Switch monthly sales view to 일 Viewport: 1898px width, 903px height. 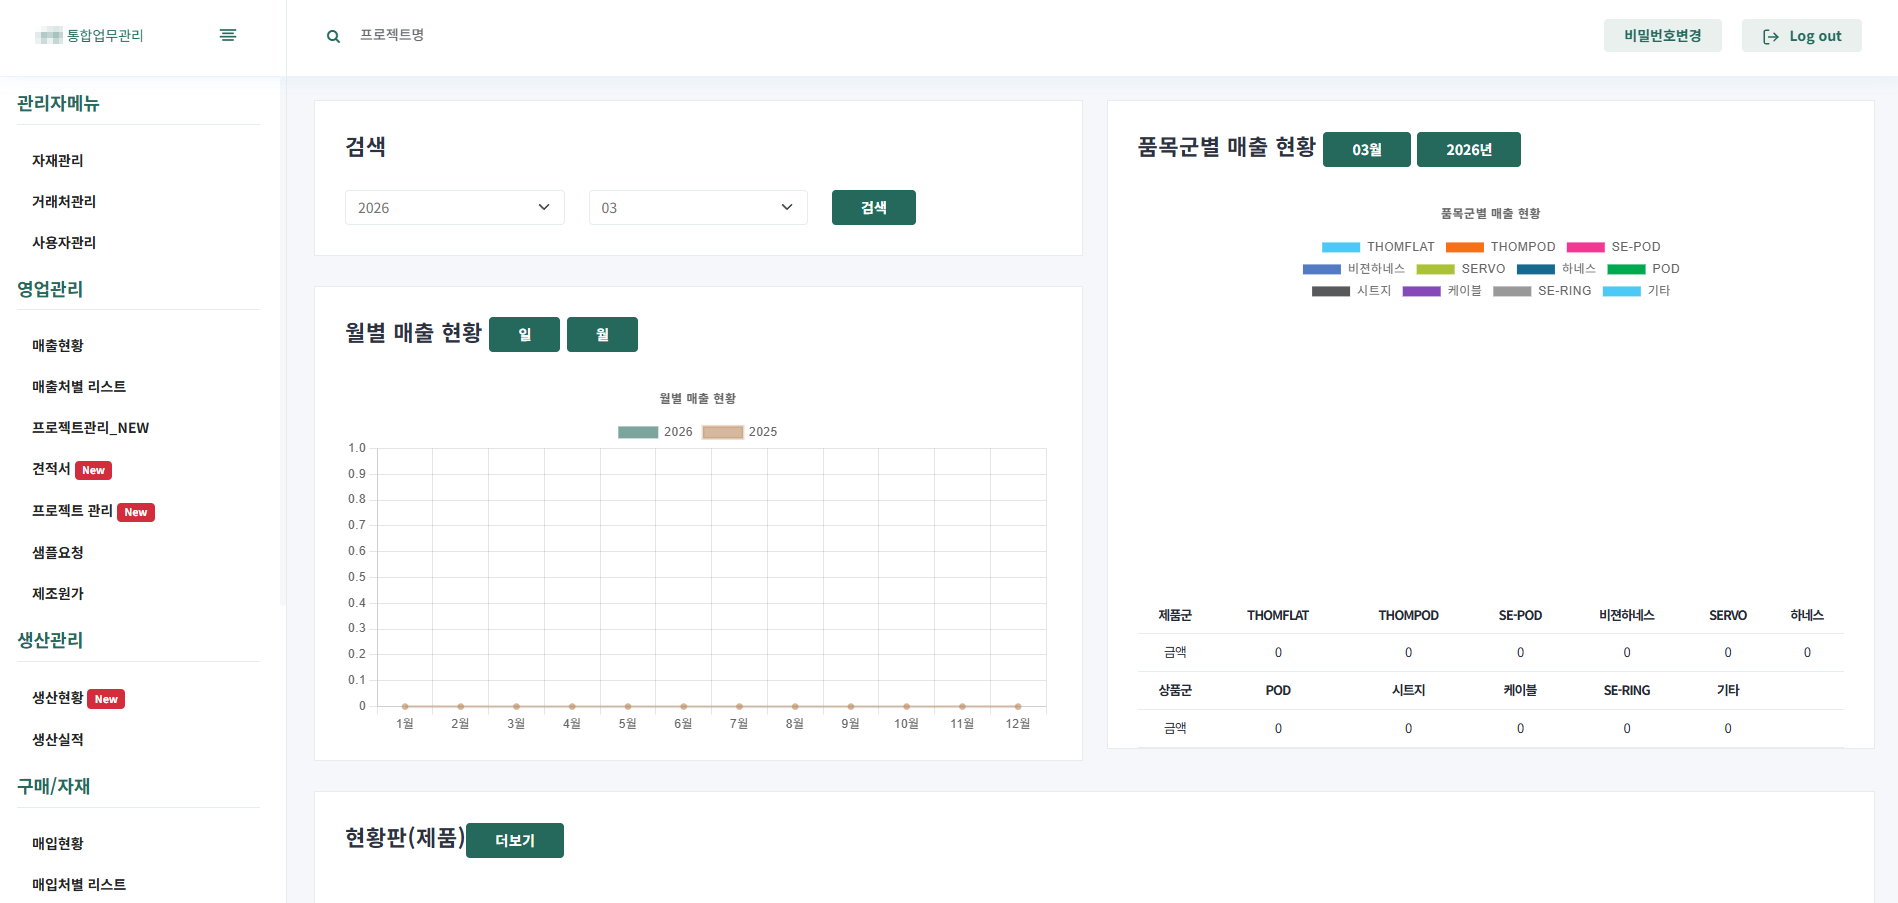coord(524,334)
